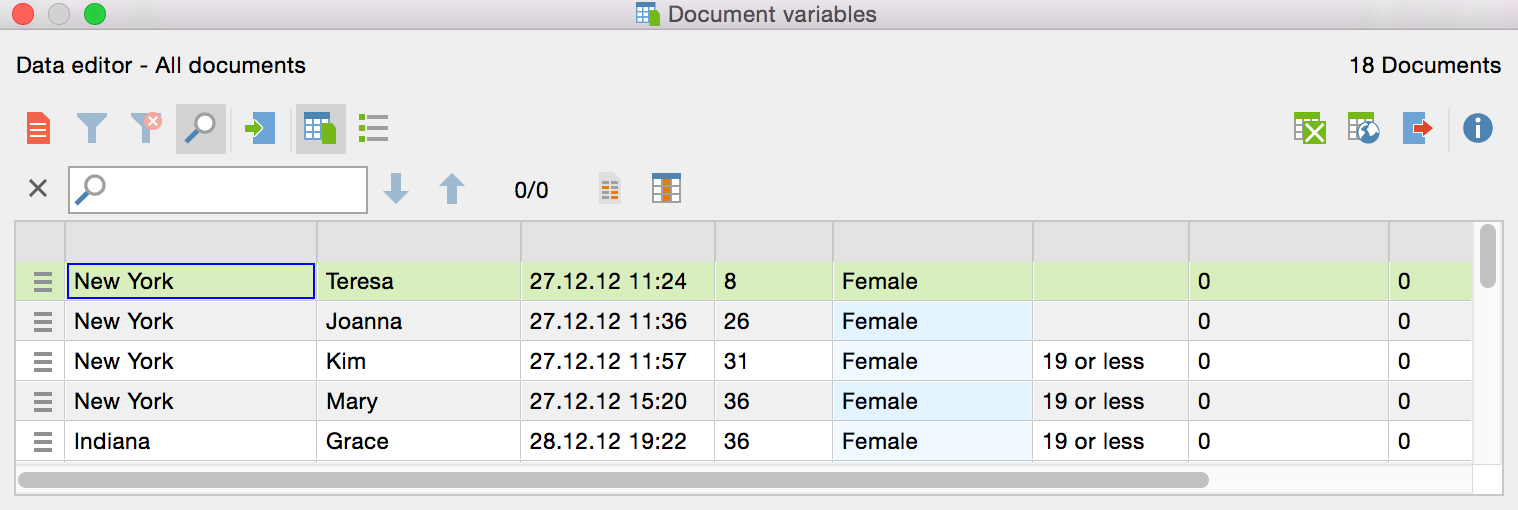
Task: Open the filter funnel tool
Action: [92, 129]
